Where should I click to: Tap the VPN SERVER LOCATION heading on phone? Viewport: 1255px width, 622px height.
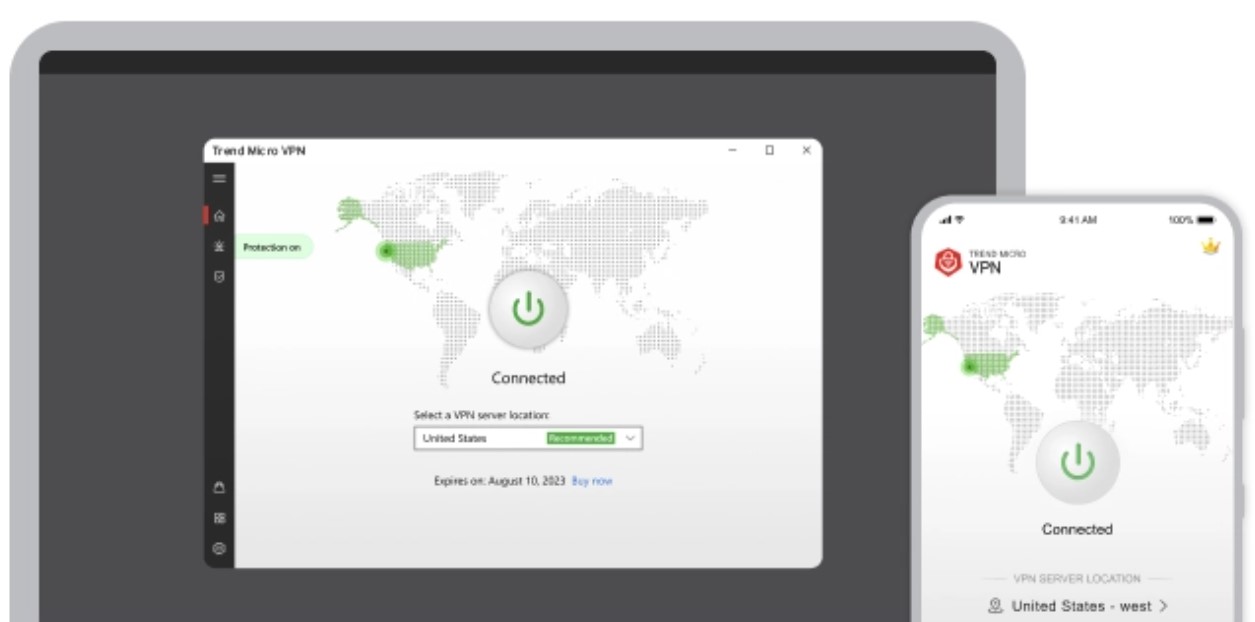1077,578
